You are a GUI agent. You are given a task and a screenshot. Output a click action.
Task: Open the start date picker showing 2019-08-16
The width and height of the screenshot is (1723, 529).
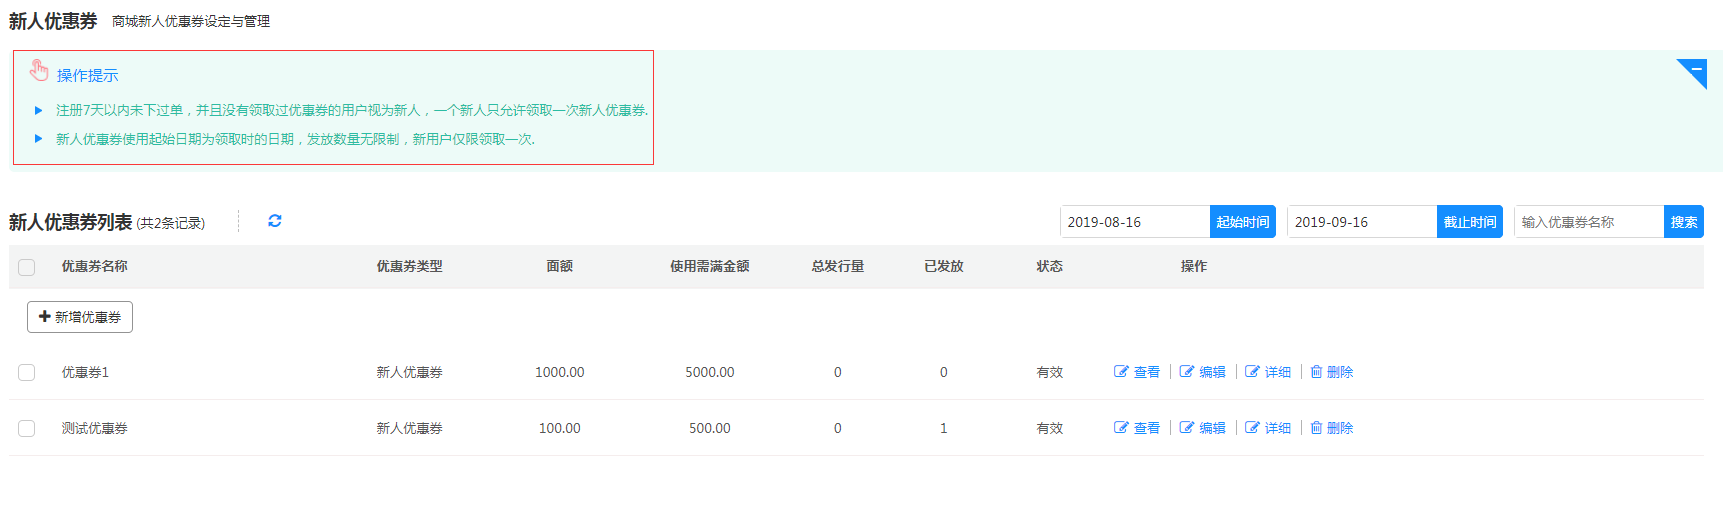pos(1134,222)
